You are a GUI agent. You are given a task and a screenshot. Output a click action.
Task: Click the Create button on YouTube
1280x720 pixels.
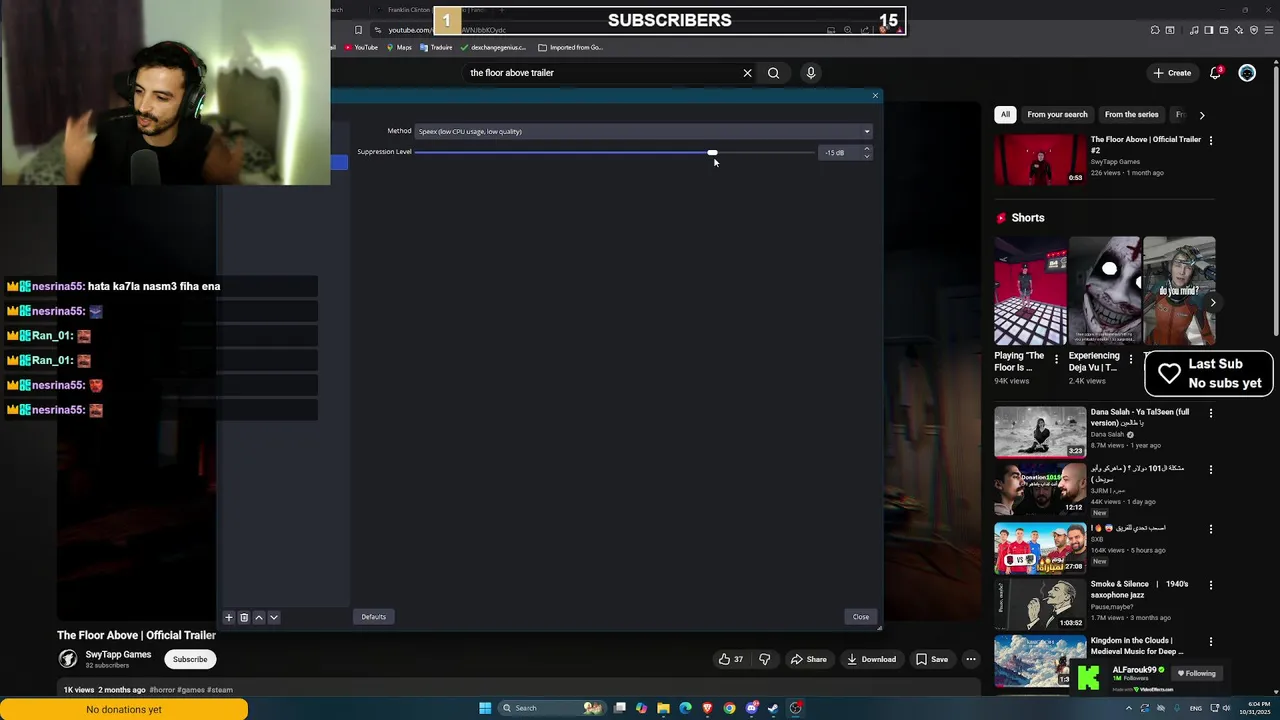(x=1172, y=73)
